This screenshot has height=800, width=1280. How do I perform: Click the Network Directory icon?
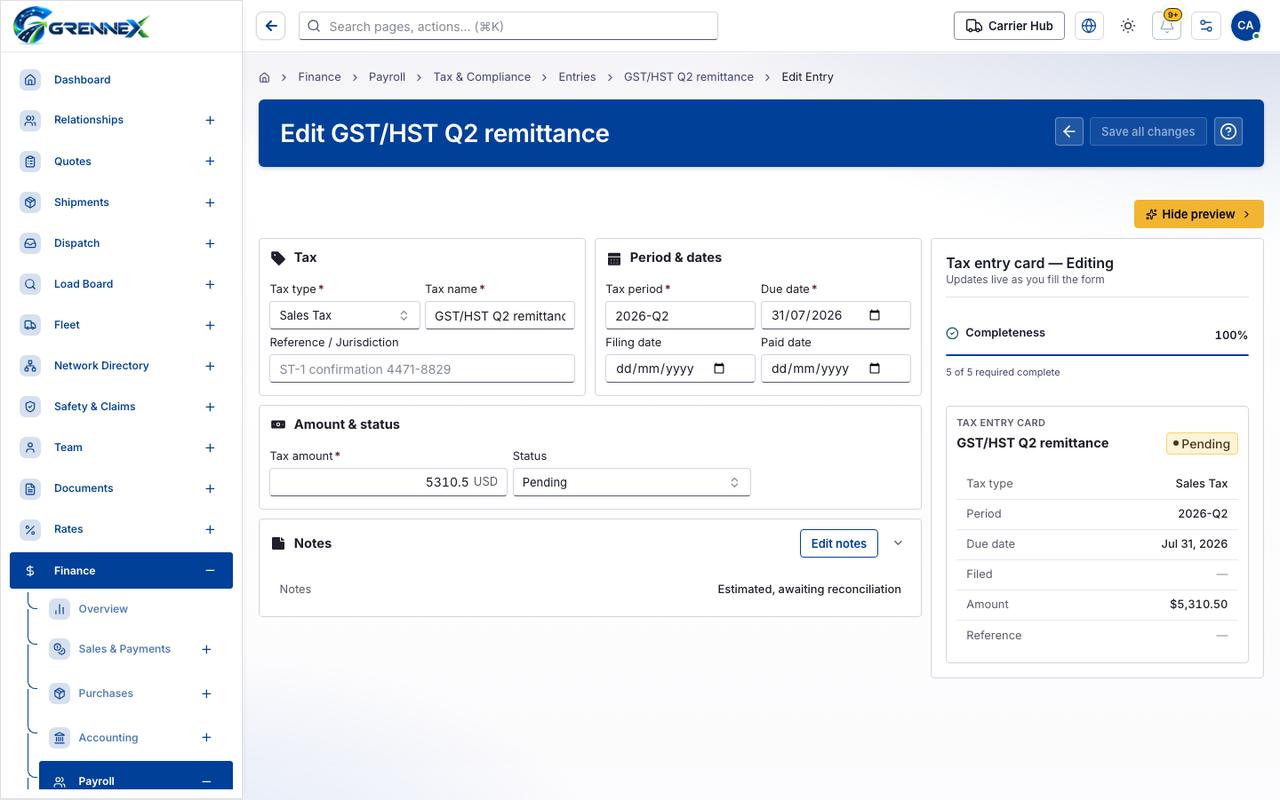[x=31, y=366]
